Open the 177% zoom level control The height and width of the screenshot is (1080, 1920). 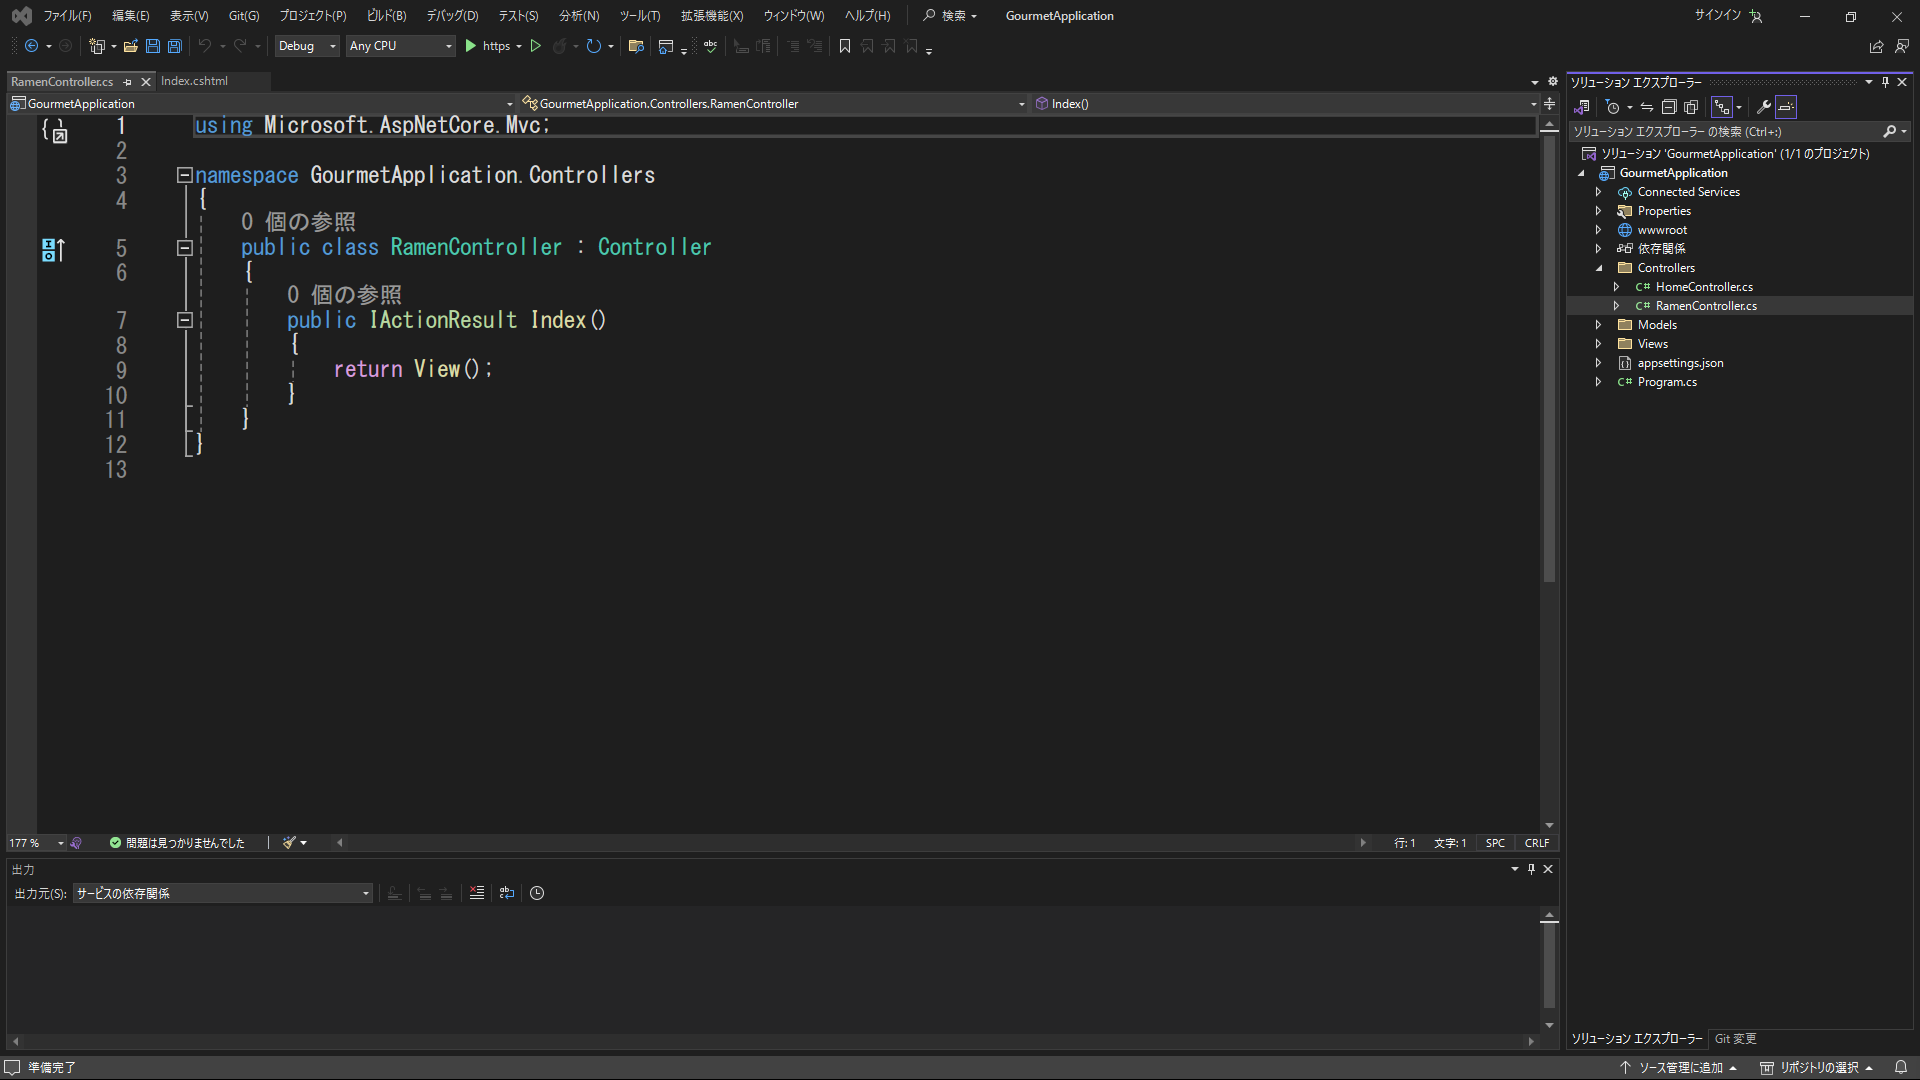tap(33, 843)
